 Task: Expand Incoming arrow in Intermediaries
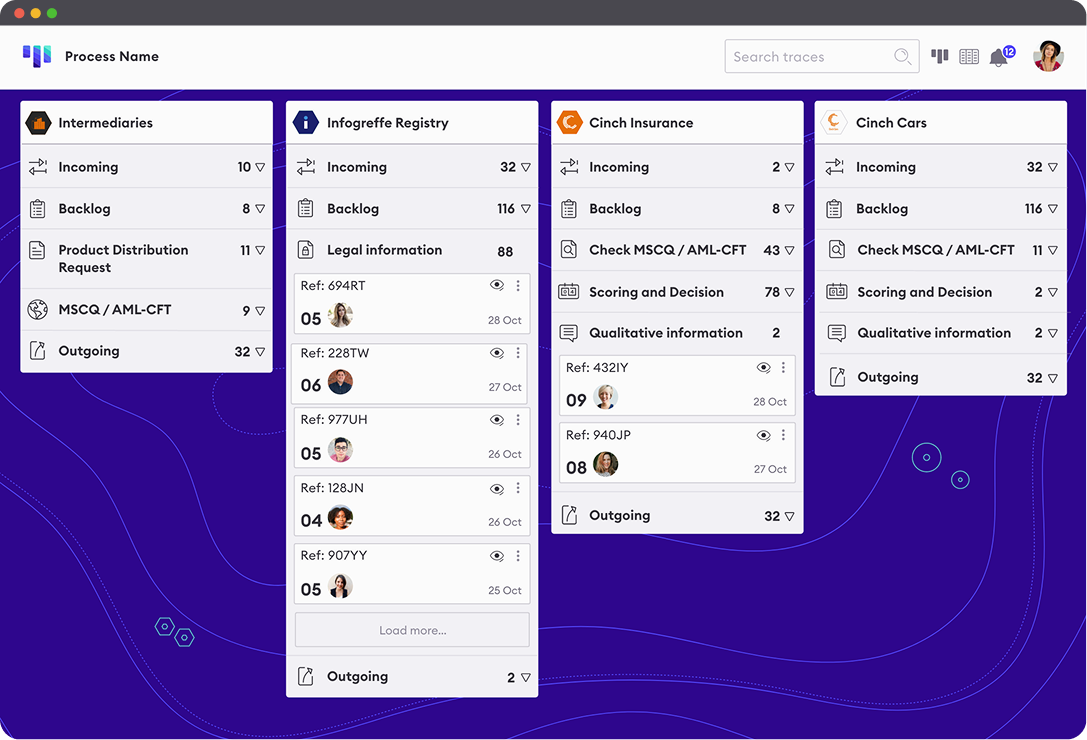click(260, 167)
